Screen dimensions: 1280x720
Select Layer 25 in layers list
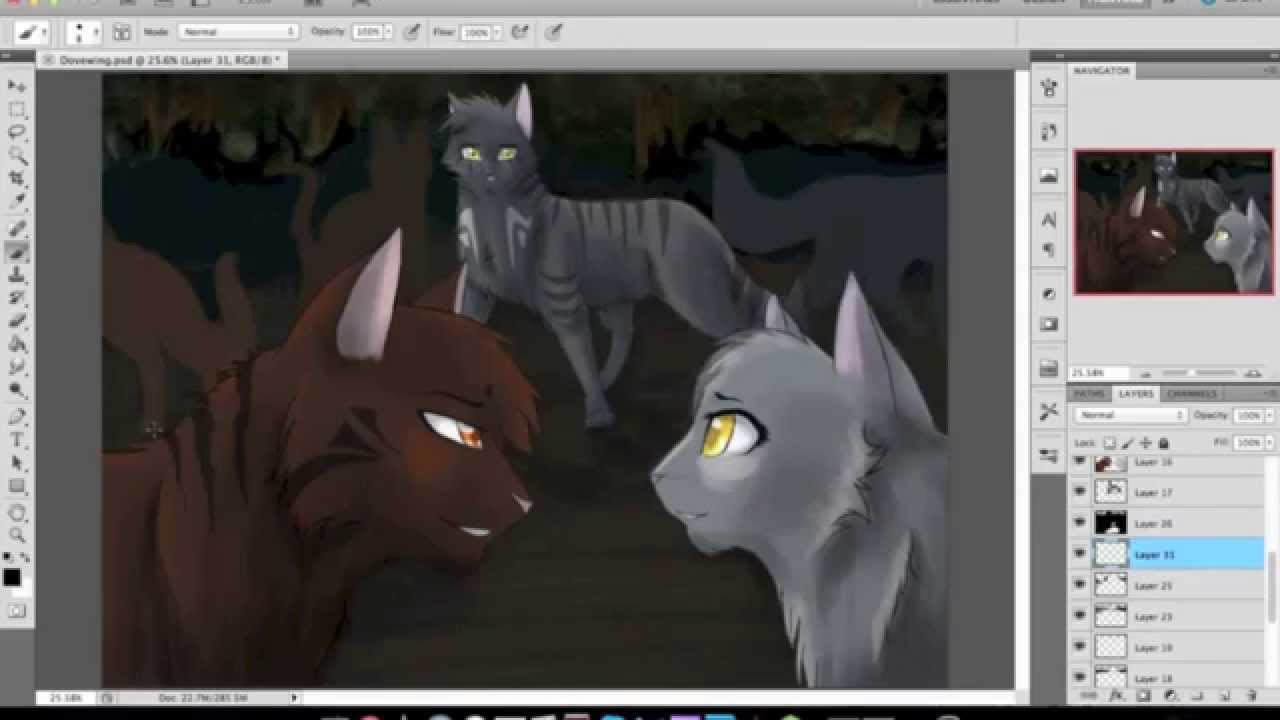pos(1168,585)
